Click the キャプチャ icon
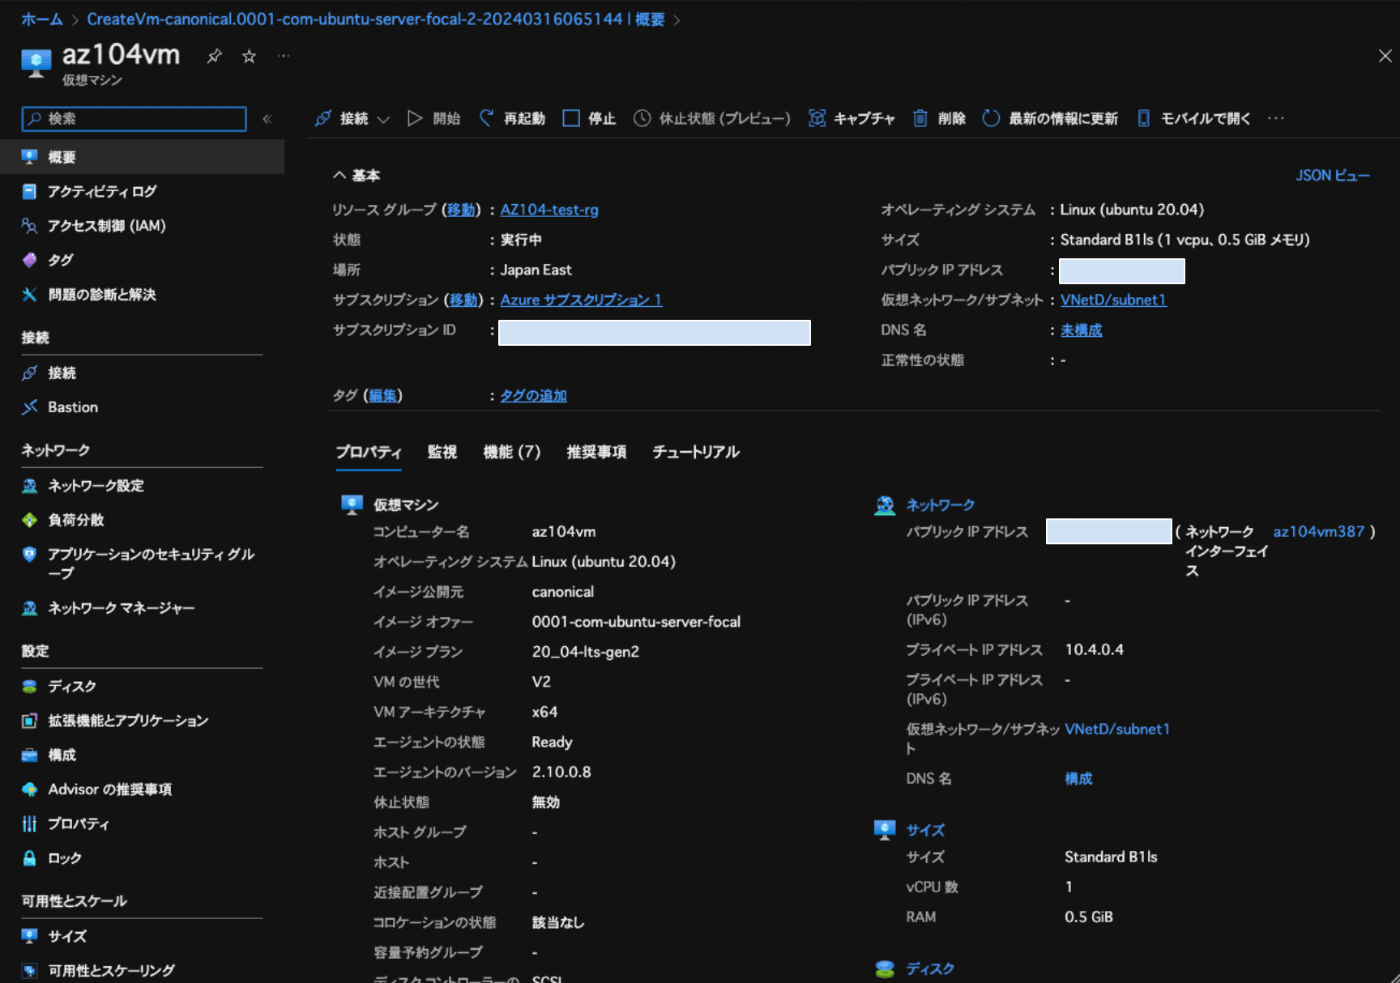The width and height of the screenshot is (1400, 983). click(x=817, y=118)
